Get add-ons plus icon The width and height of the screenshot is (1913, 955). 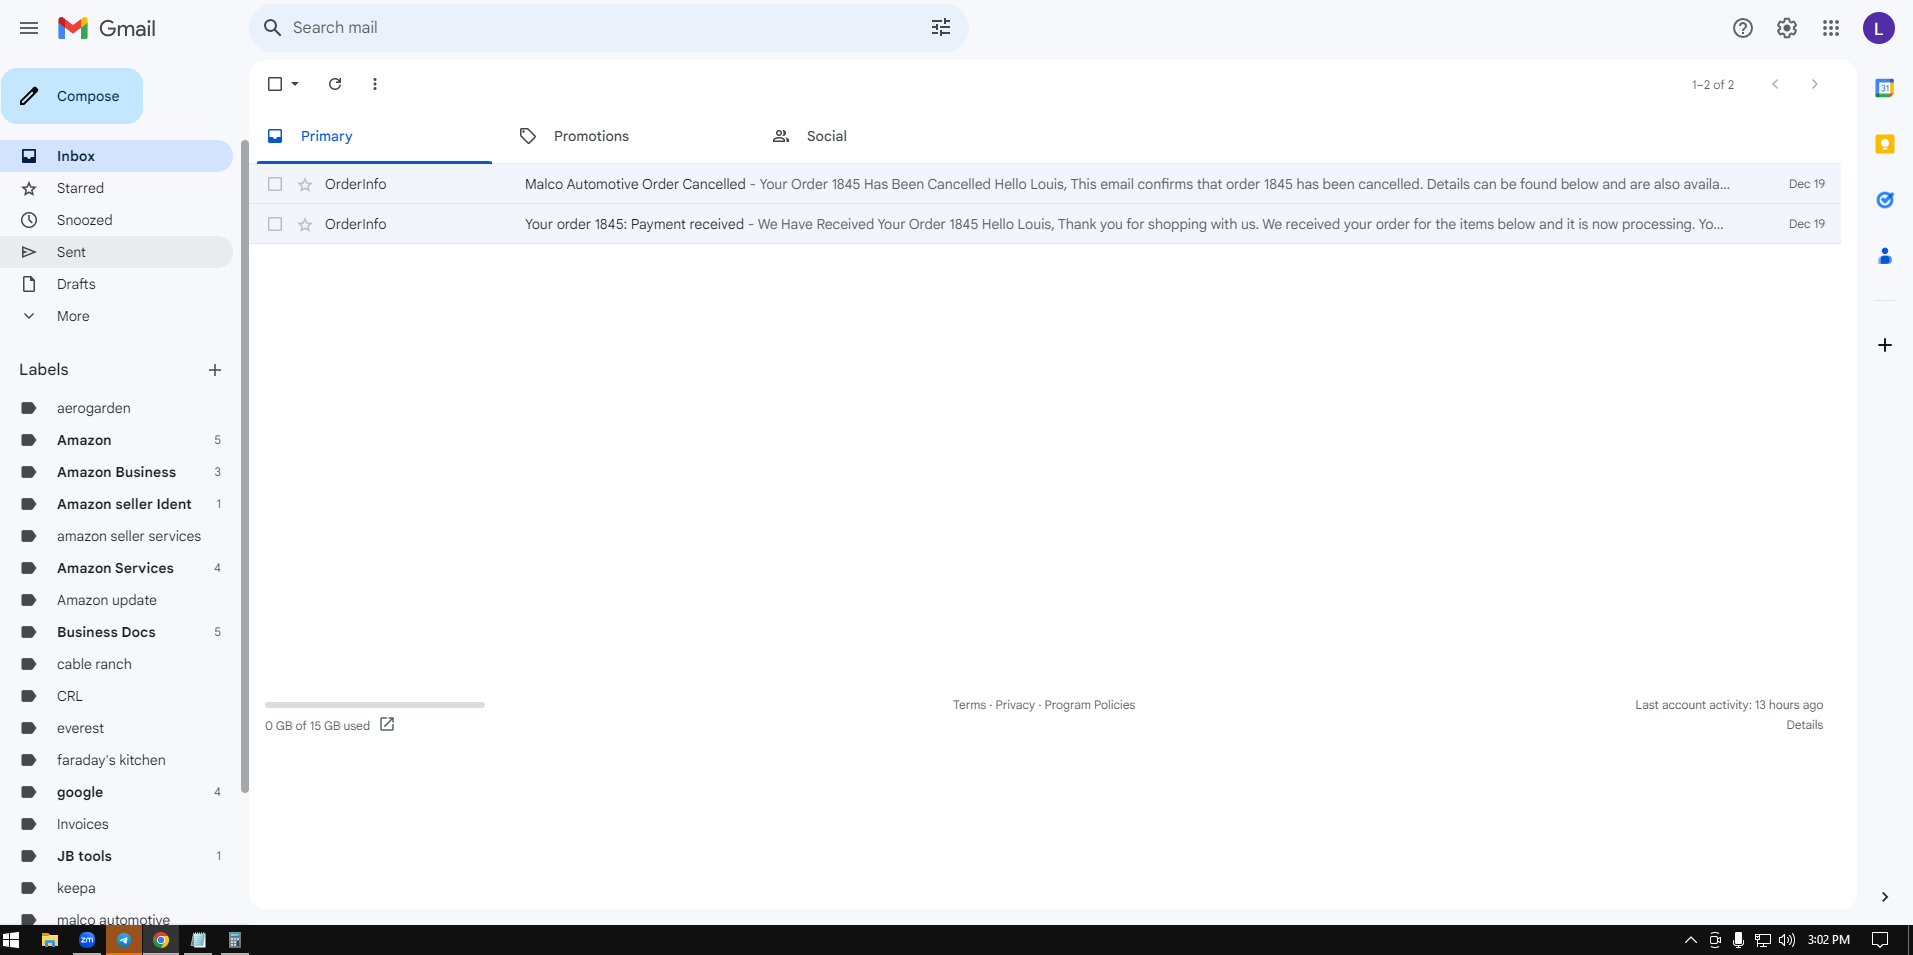click(x=1885, y=345)
